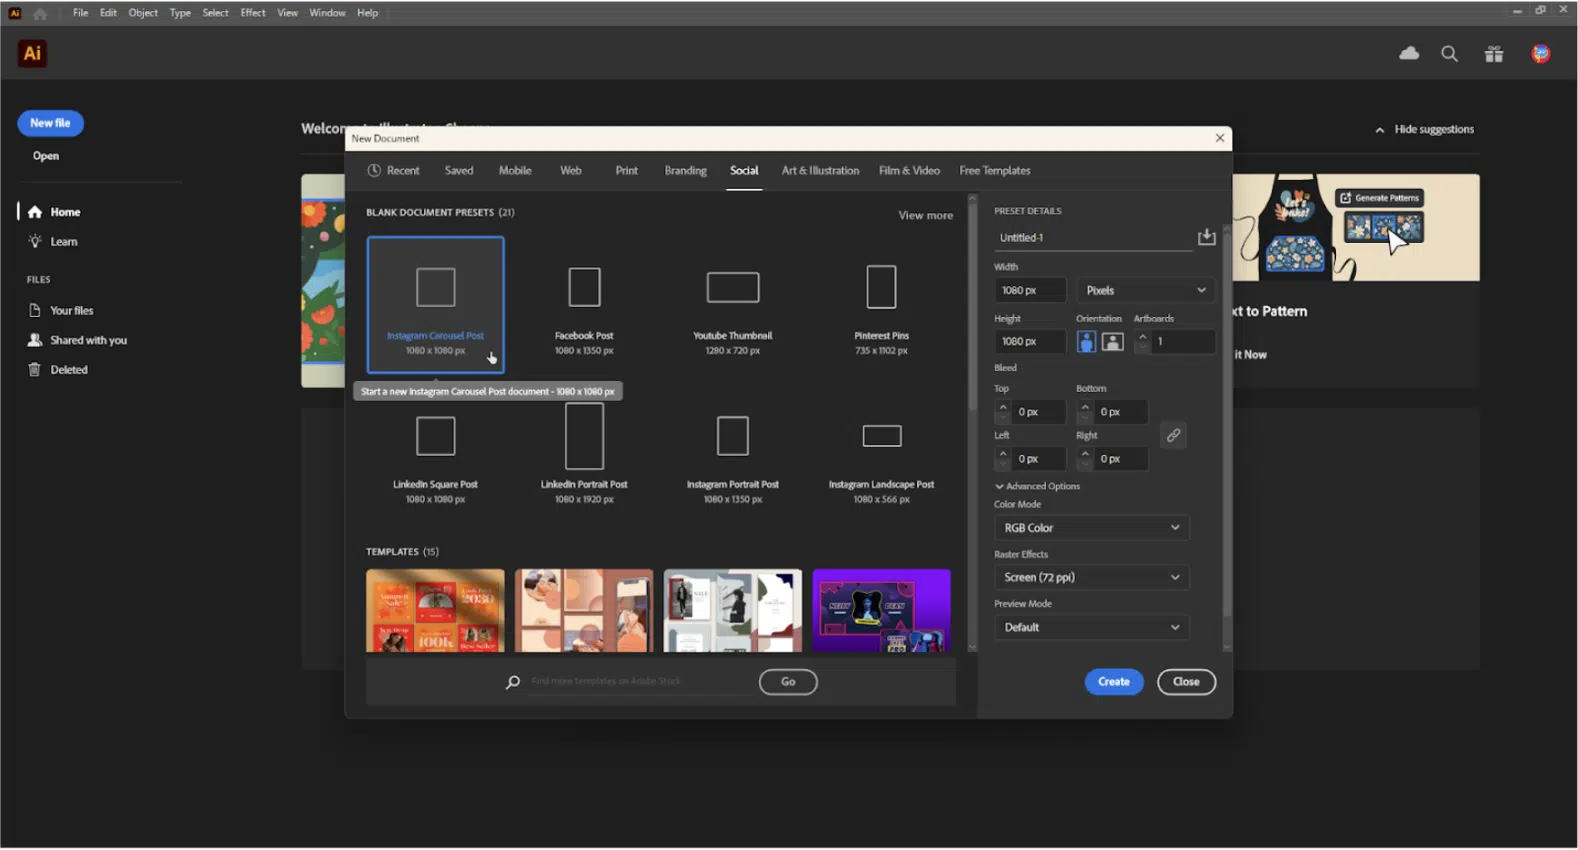The width and height of the screenshot is (1578, 850).
Task: Collapse suggestions with Hide suggestions chevron
Action: tap(1380, 130)
